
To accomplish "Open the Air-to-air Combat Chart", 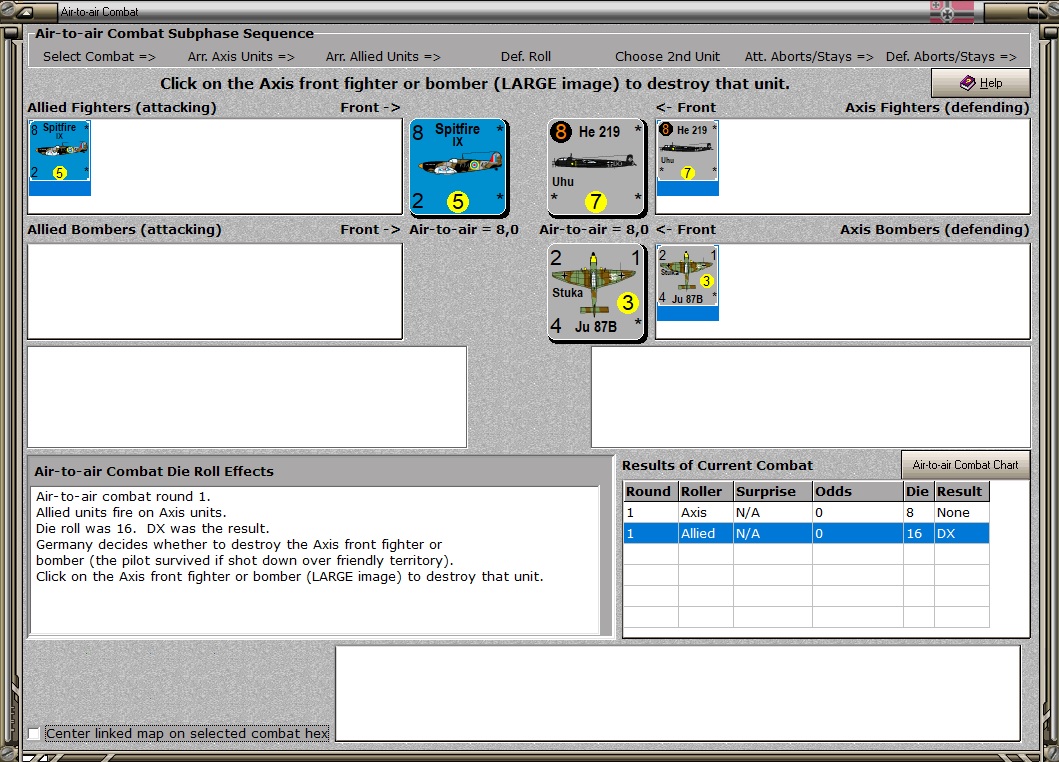I will [965, 465].
